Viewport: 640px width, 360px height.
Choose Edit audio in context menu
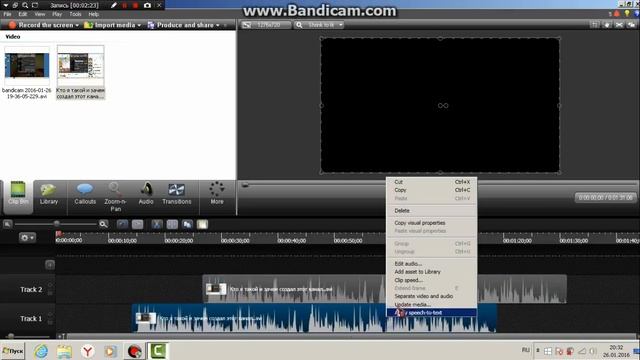click(x=431, y=264)
